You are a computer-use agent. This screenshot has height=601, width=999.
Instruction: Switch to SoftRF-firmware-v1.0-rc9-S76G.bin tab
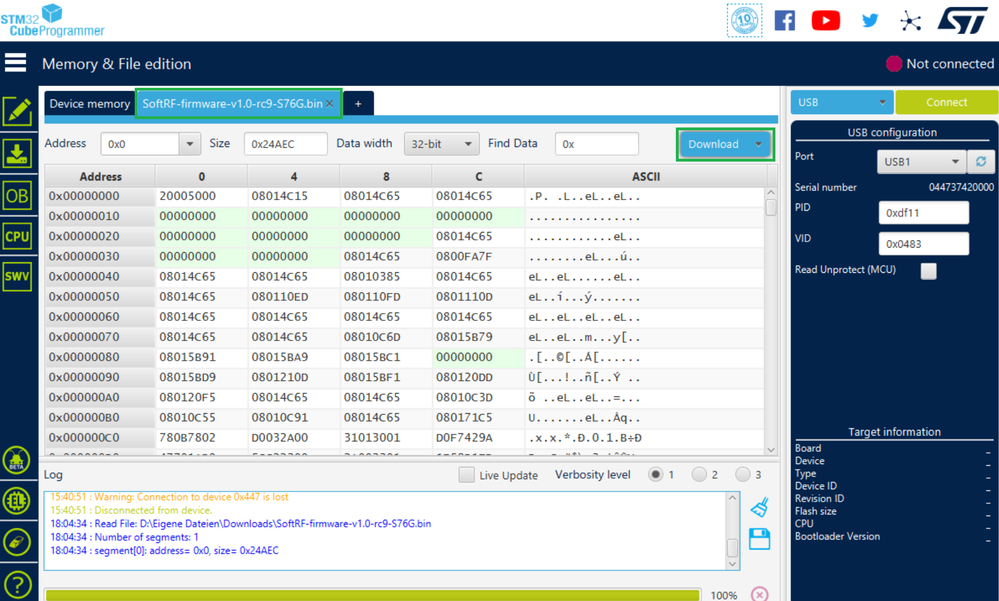point(233,104)
